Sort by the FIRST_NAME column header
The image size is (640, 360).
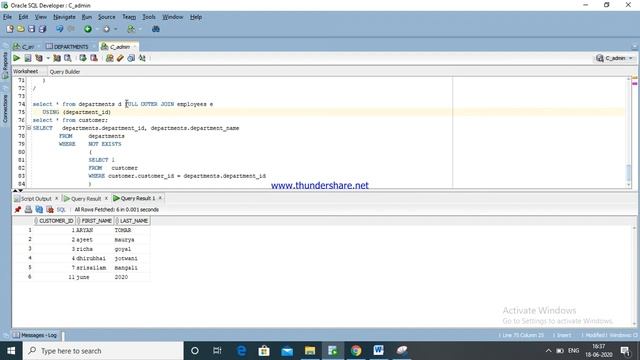pyautogui.click(x=95, y=221)
